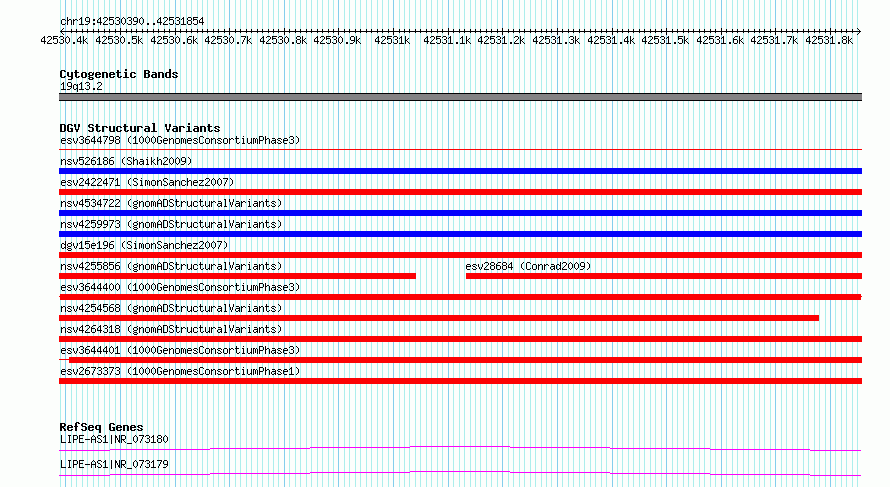890x487 pixels.
Task: Open the dgv15e196 (SimonSanchez2007) label
Action: click(144, 245)
